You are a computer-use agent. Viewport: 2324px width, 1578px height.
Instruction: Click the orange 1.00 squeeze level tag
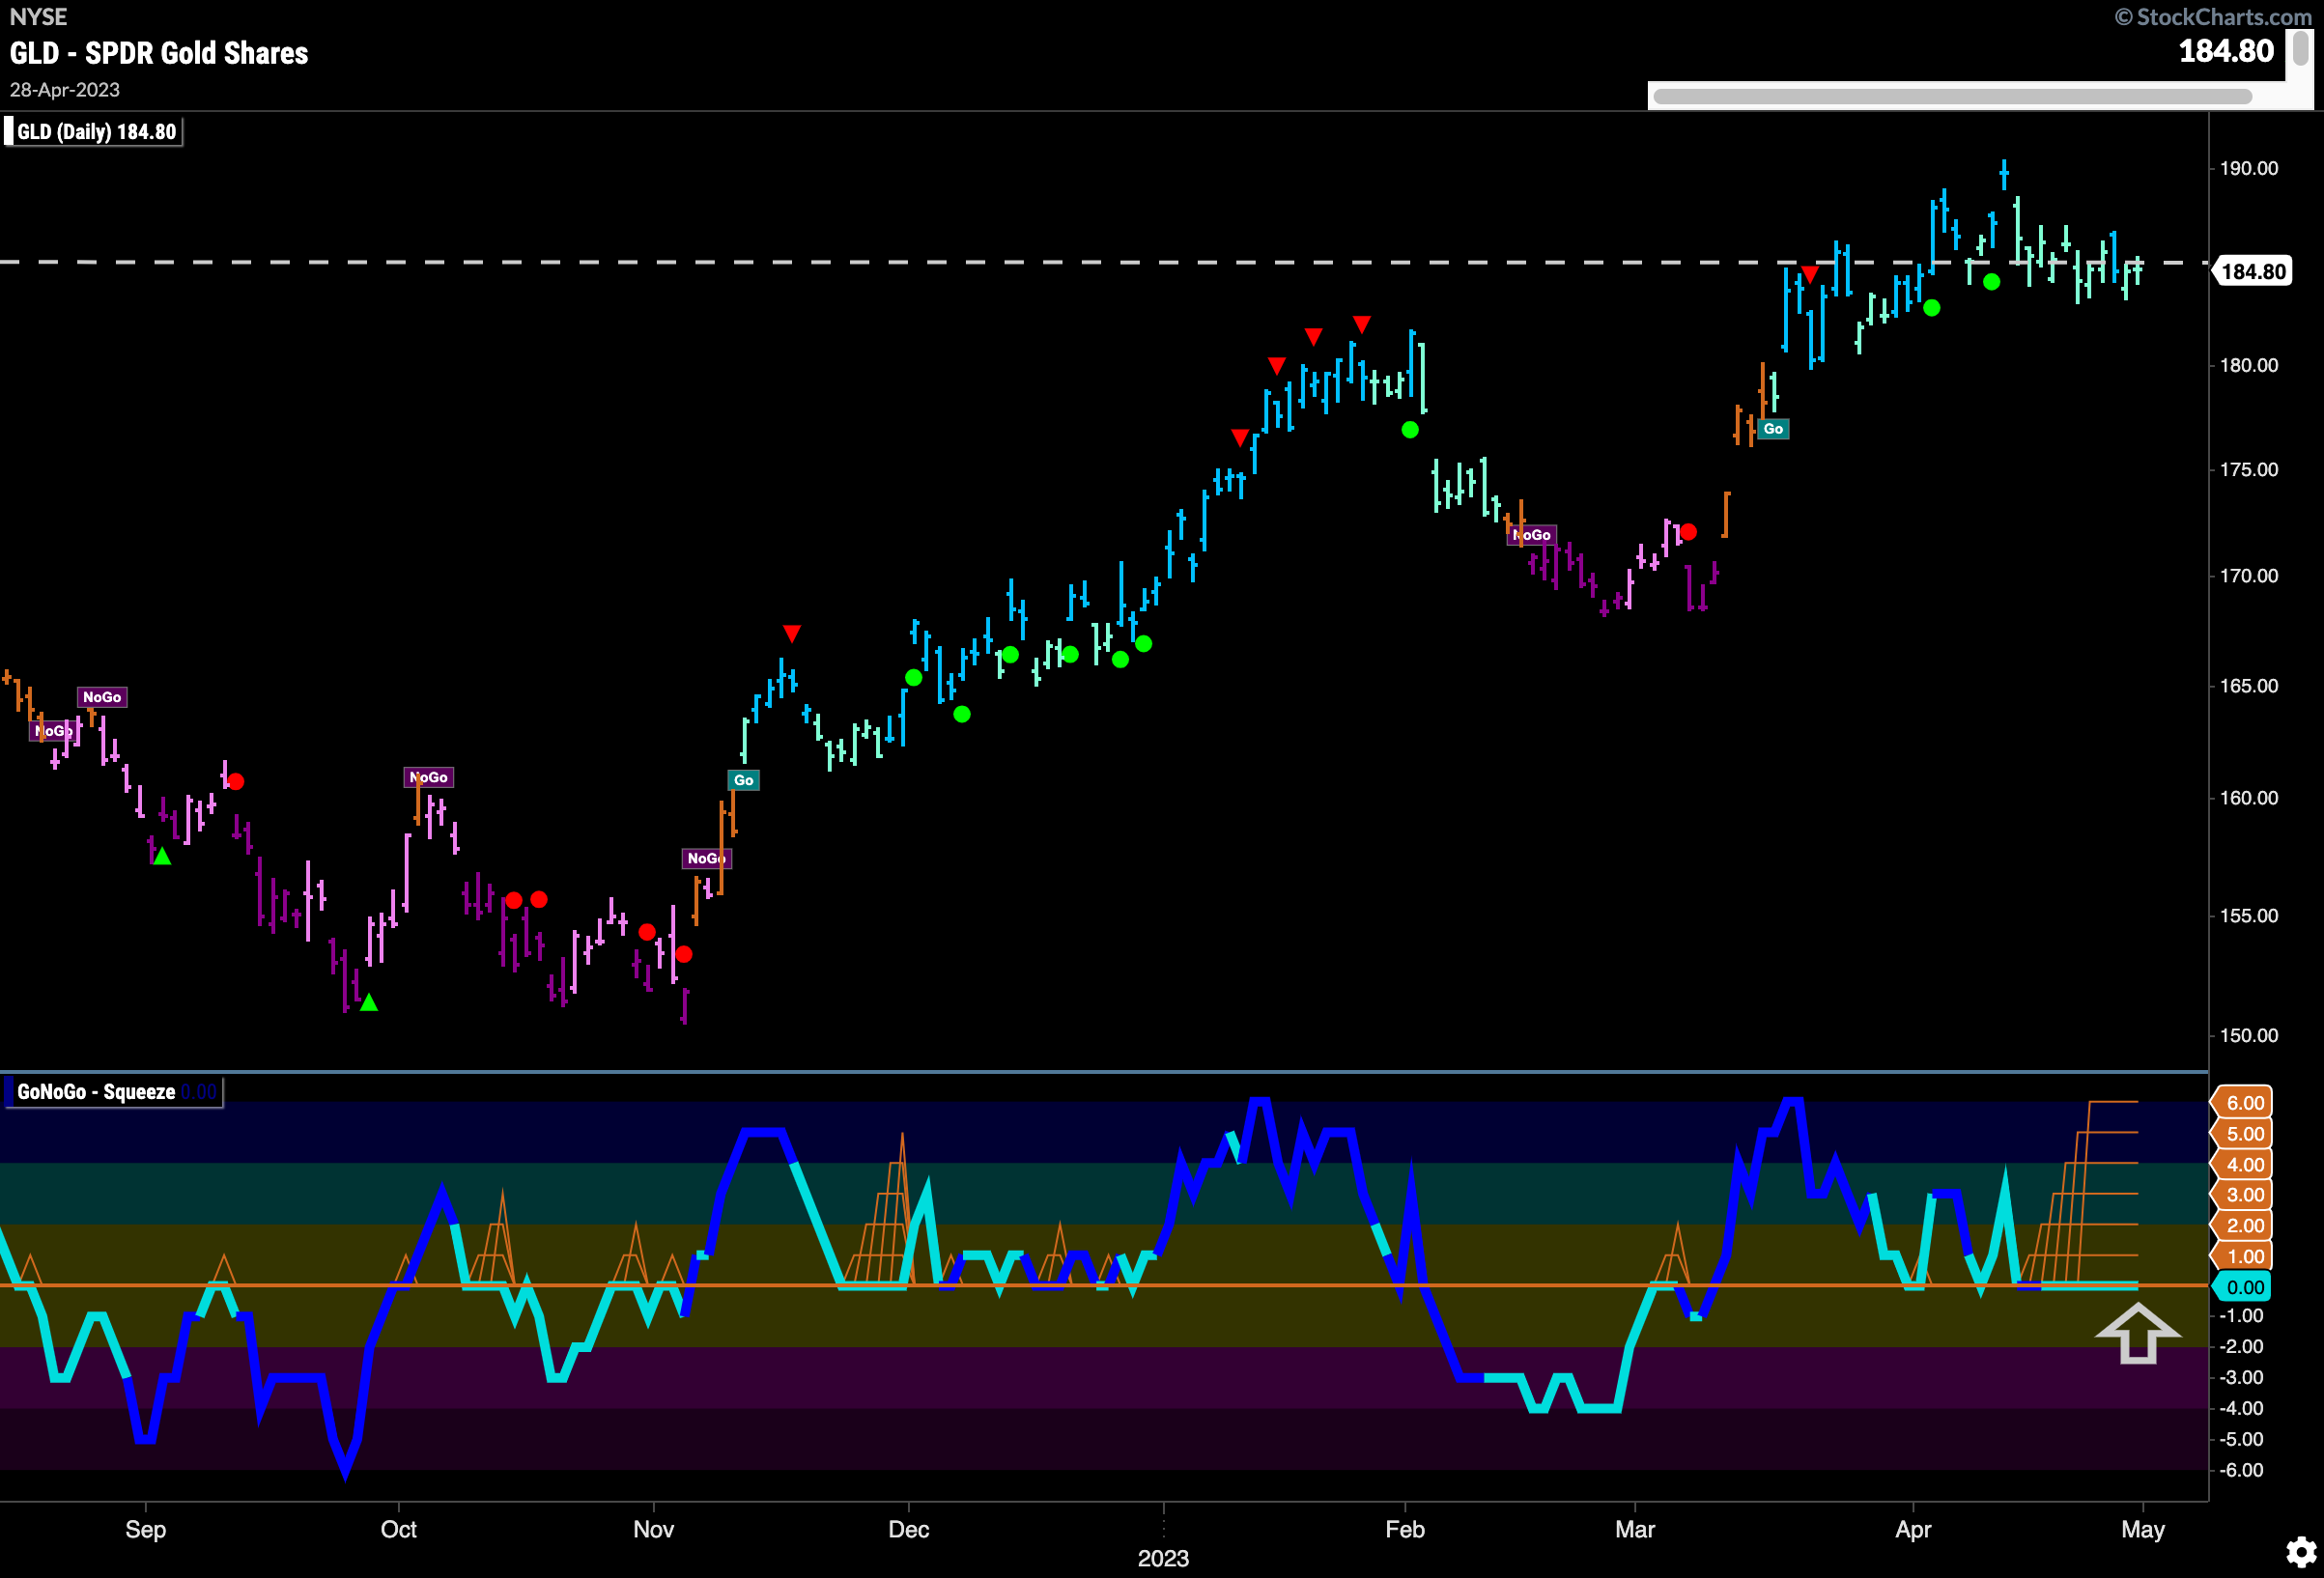click(2243, 1256)
